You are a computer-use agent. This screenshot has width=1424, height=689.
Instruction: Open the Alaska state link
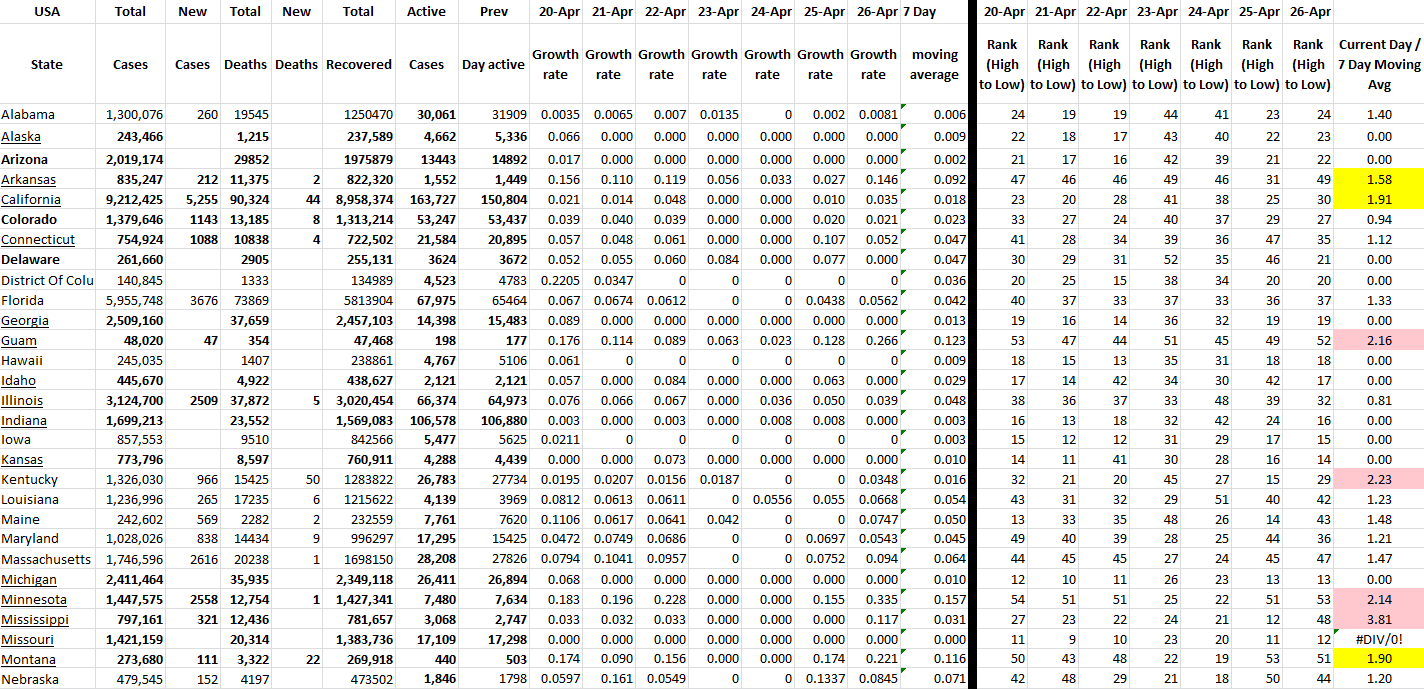(x=21, y=137)
